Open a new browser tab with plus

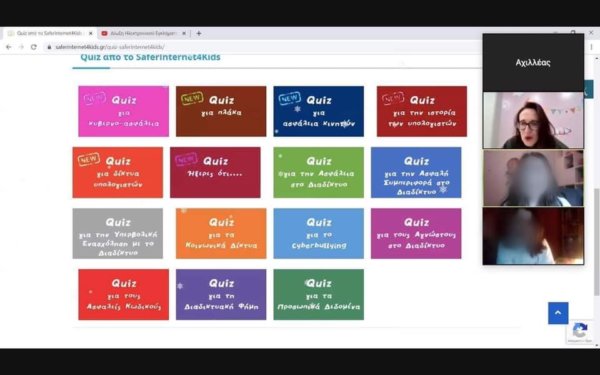(x=199, y=33)
